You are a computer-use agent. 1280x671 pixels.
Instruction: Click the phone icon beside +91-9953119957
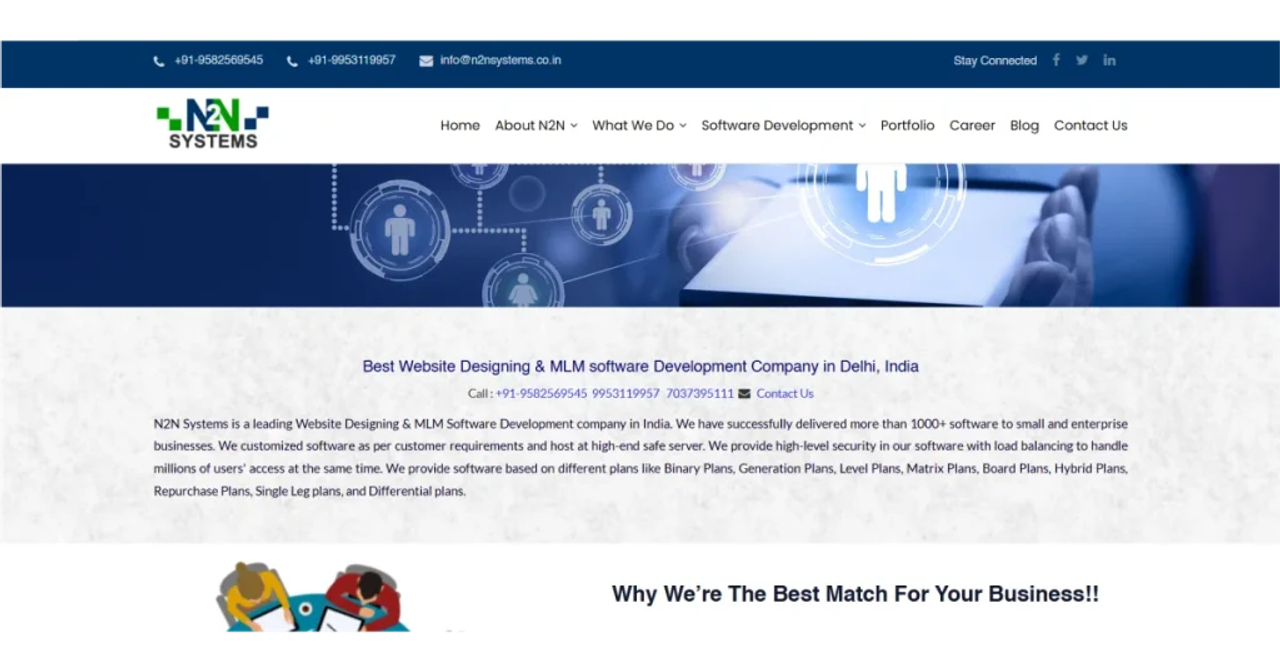pyautogui.click(x=292, y=61)
